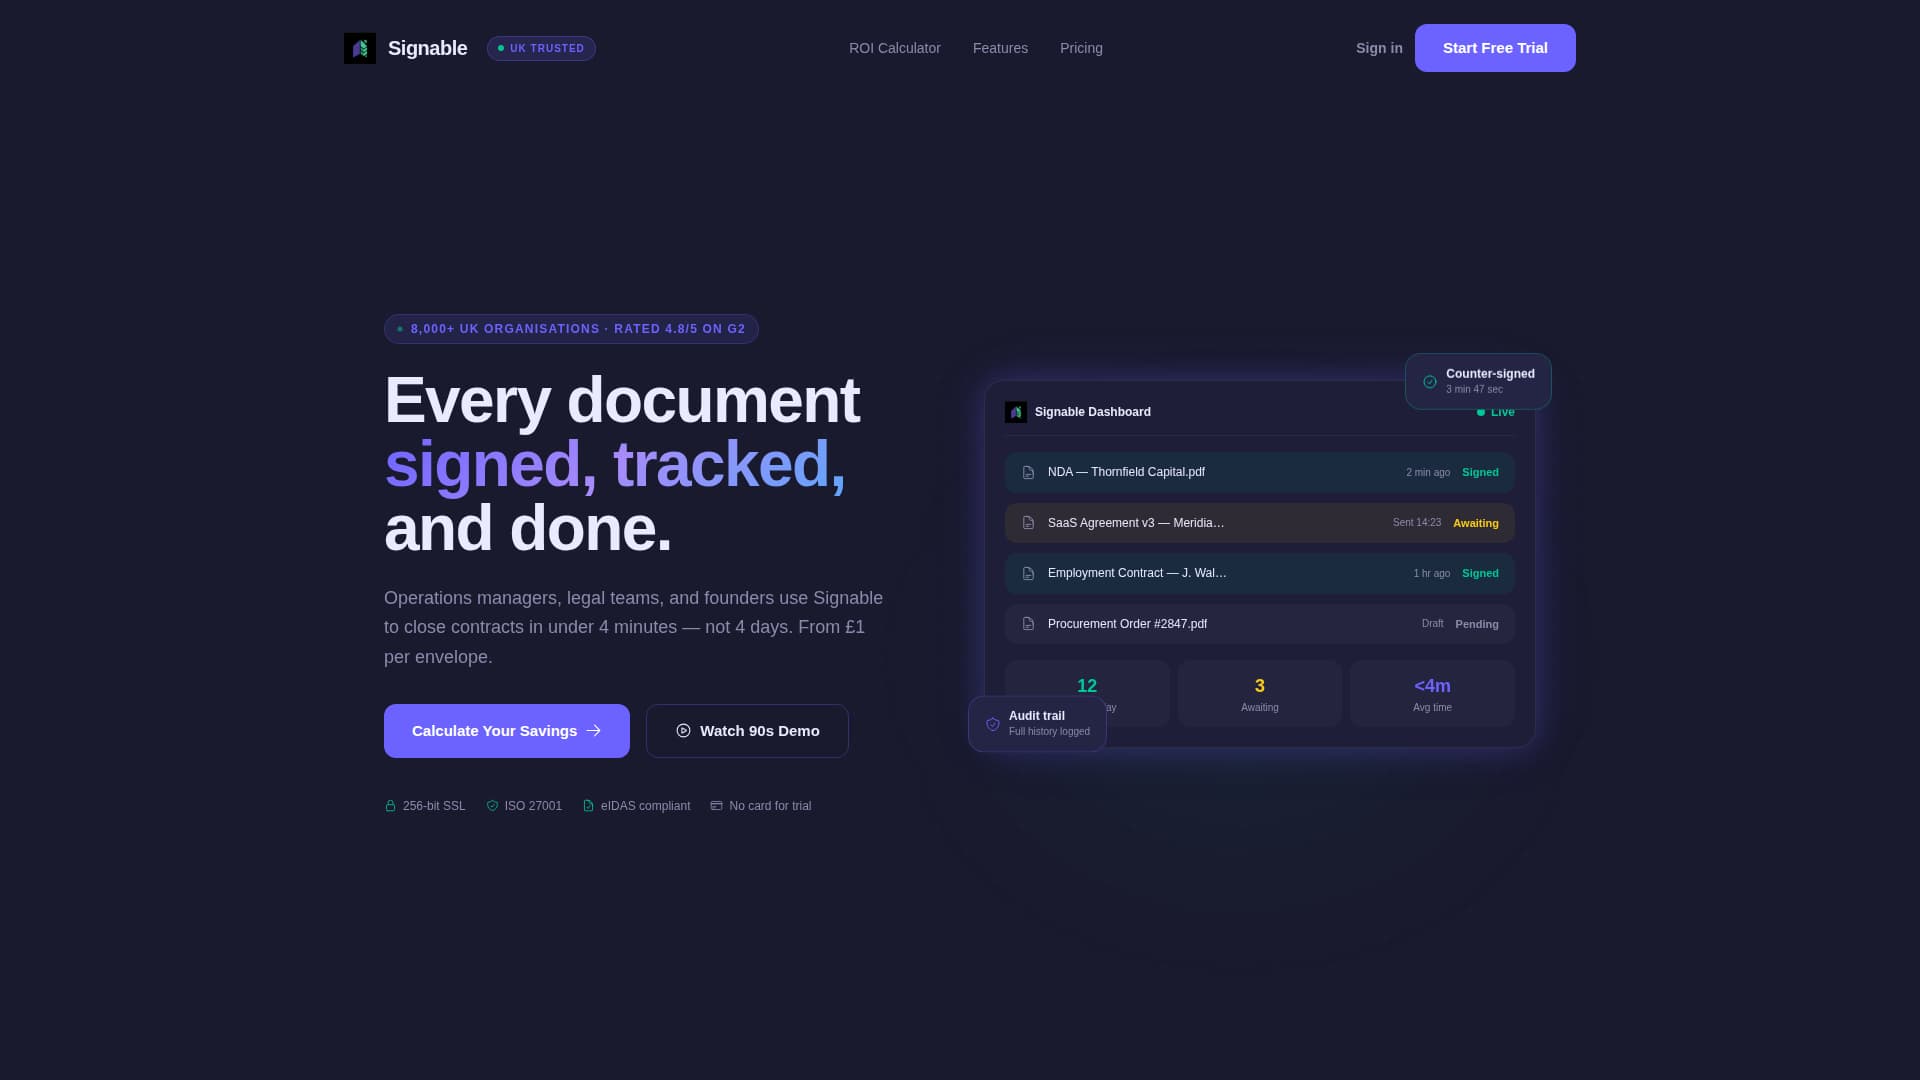Click the Start Free Trial button

(x=1495, y=48)
